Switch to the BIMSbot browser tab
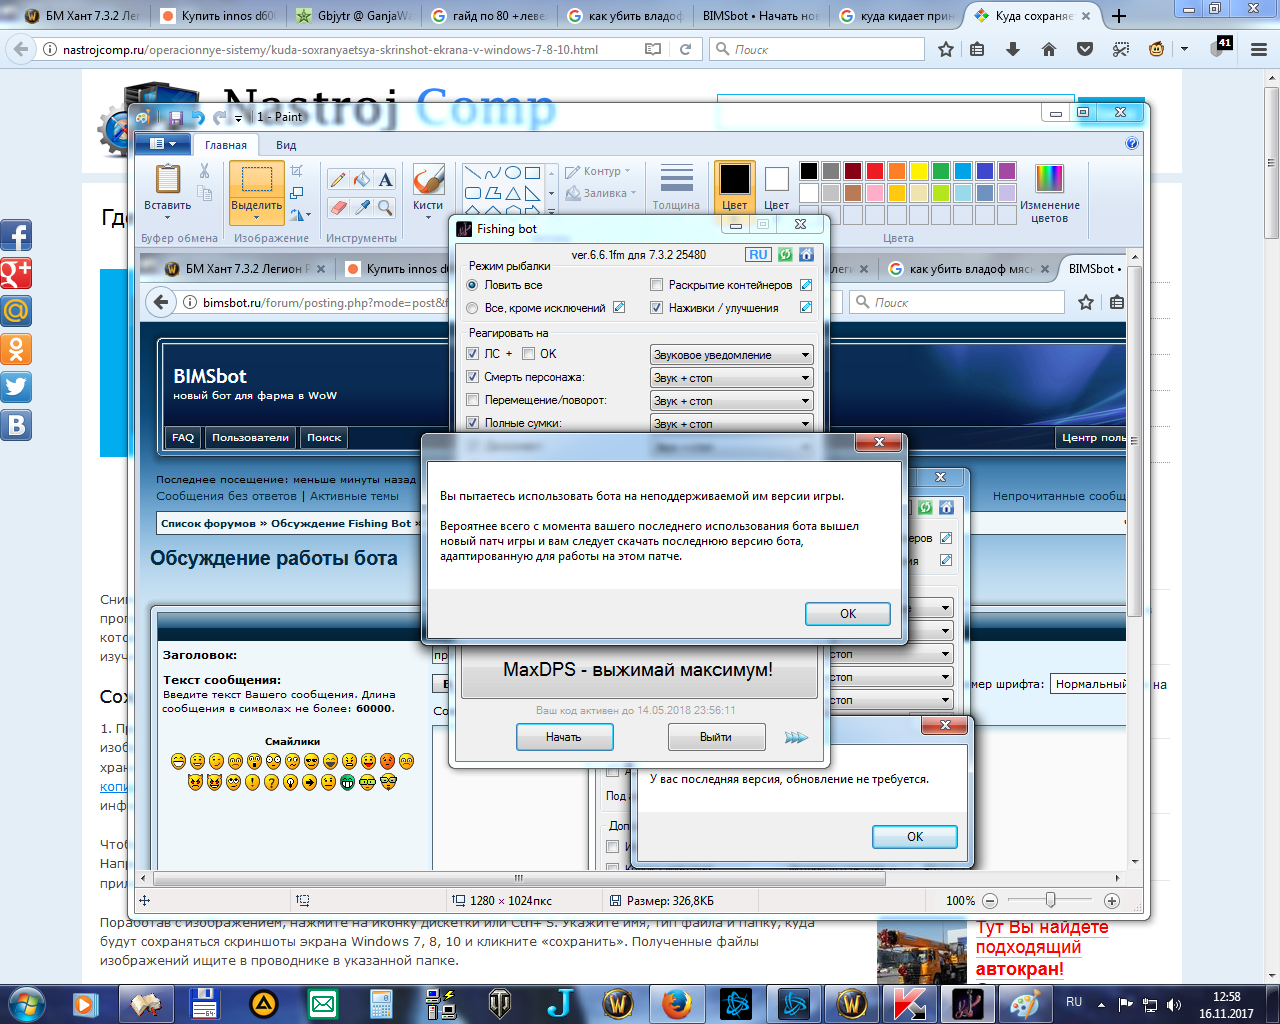The height and width of the screenshot is (1024, 1280). pyautogui.click(x=761, y=16)
